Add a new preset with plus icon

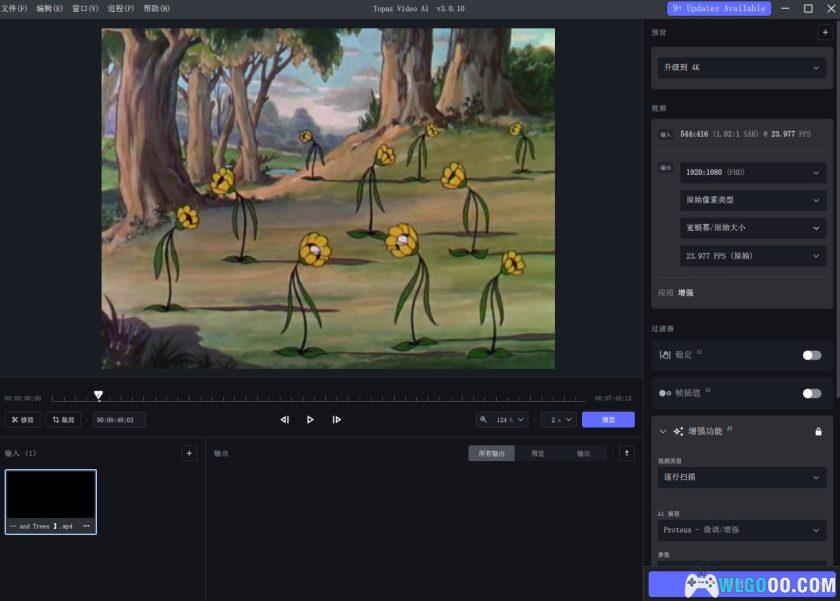pyautogui.click(x=824, y=32)
